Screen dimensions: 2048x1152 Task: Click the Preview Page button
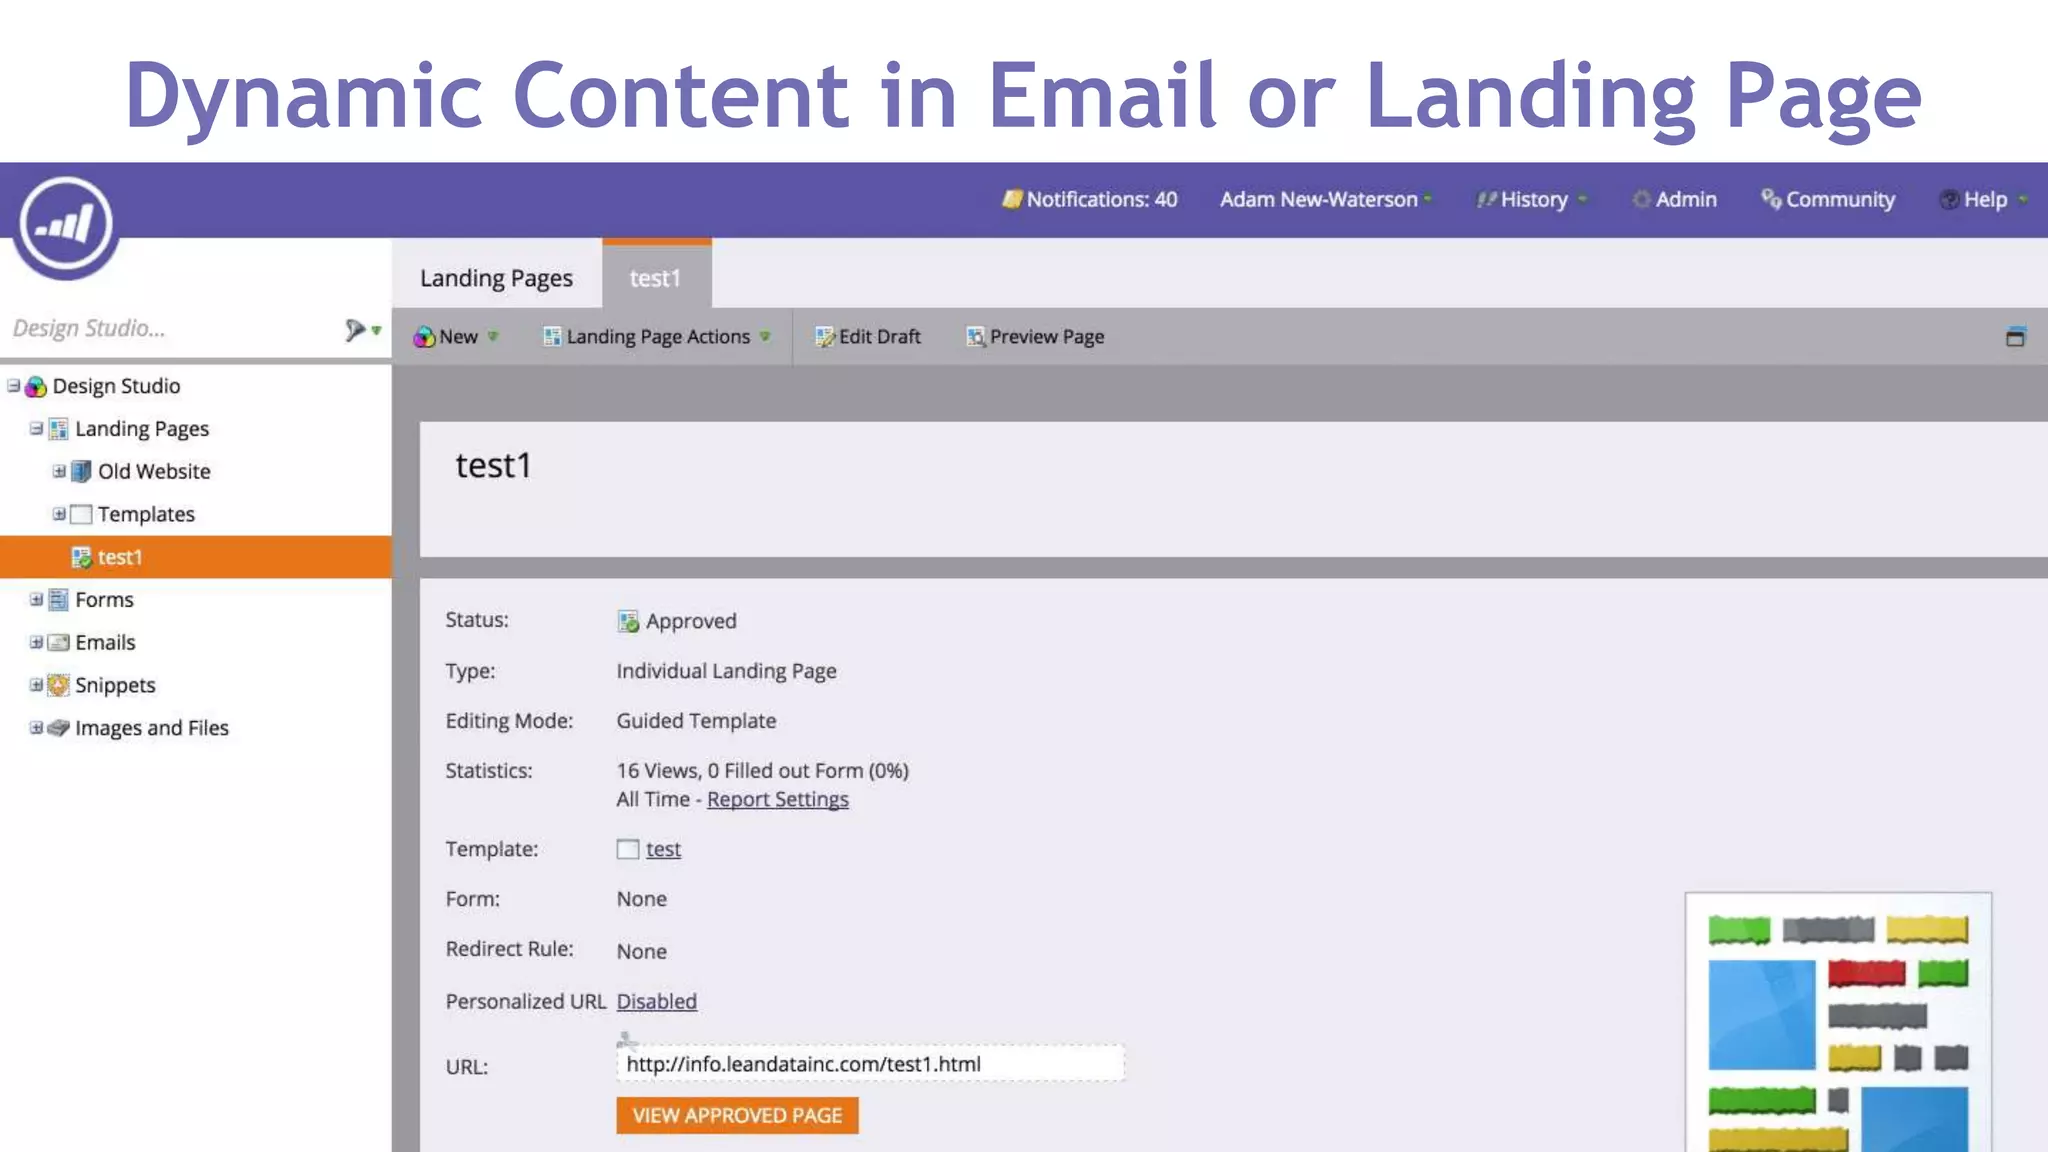(1035, 337)
